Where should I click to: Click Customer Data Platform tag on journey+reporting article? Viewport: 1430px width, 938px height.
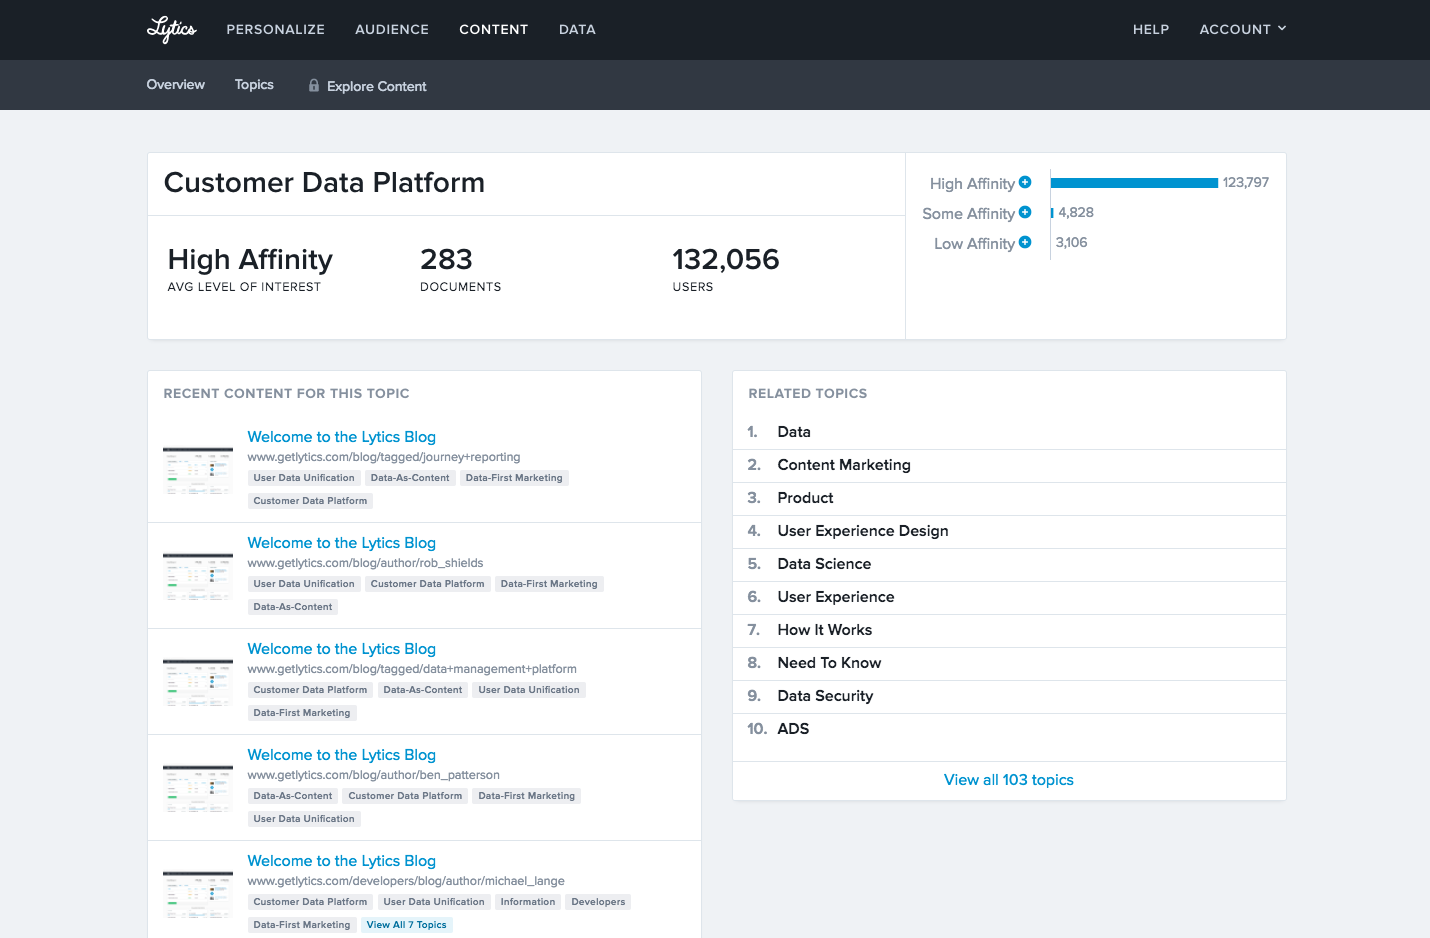pos(310,501)
